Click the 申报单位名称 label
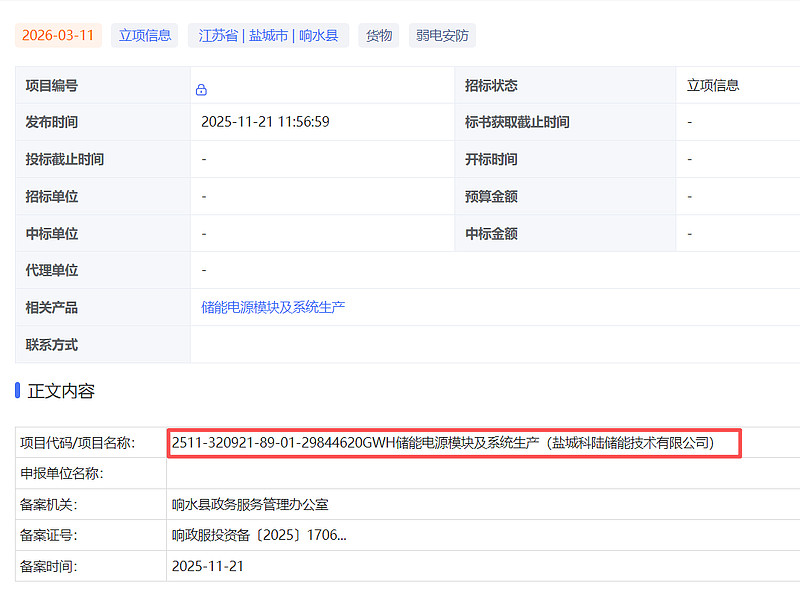Screen dimensions: 800x589 [62, 474]
